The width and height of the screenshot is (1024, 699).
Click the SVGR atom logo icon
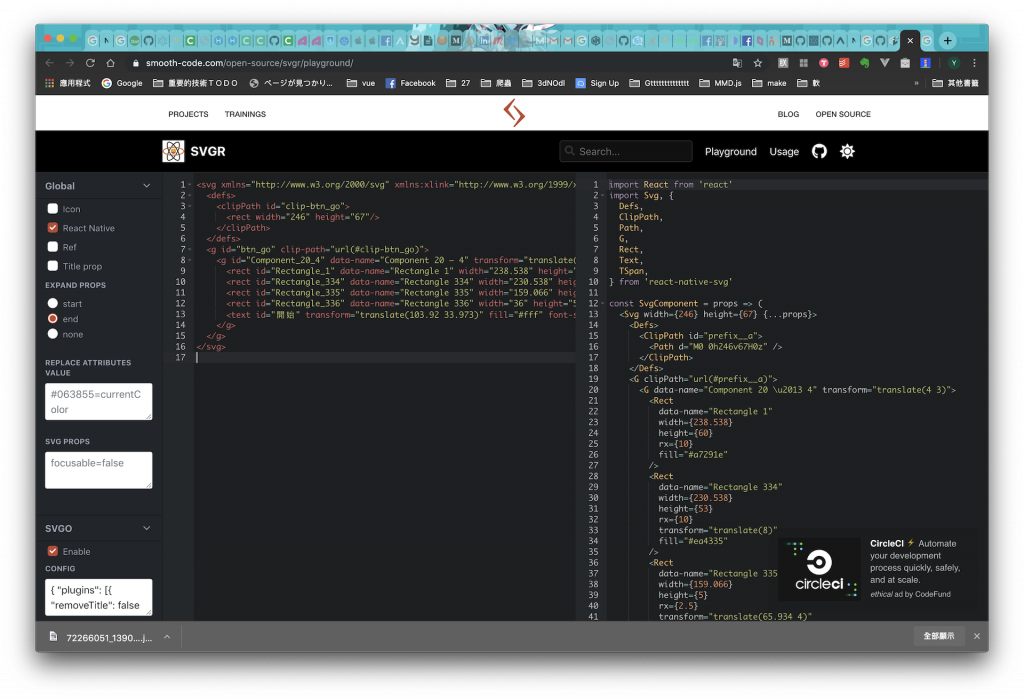coord(173,152)
